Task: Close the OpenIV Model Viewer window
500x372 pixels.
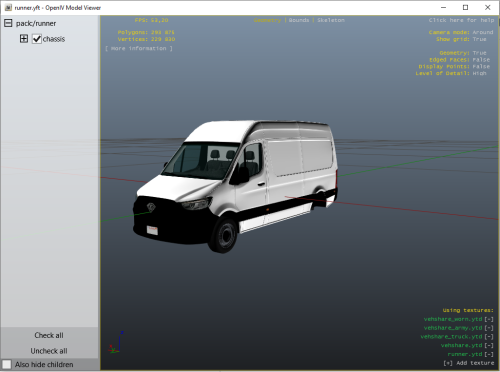Action: 487,7
